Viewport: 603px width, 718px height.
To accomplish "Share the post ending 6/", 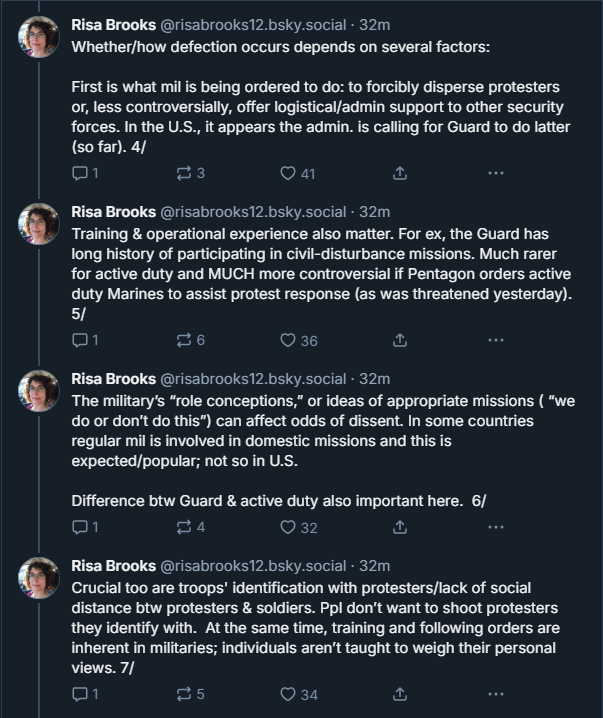I will point(400,527).
